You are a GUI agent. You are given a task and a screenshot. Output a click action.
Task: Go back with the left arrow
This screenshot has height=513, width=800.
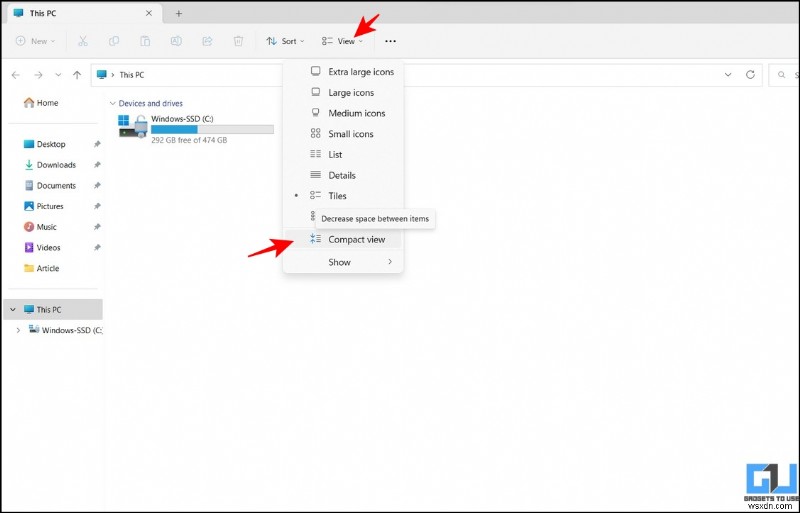(16, 75)
